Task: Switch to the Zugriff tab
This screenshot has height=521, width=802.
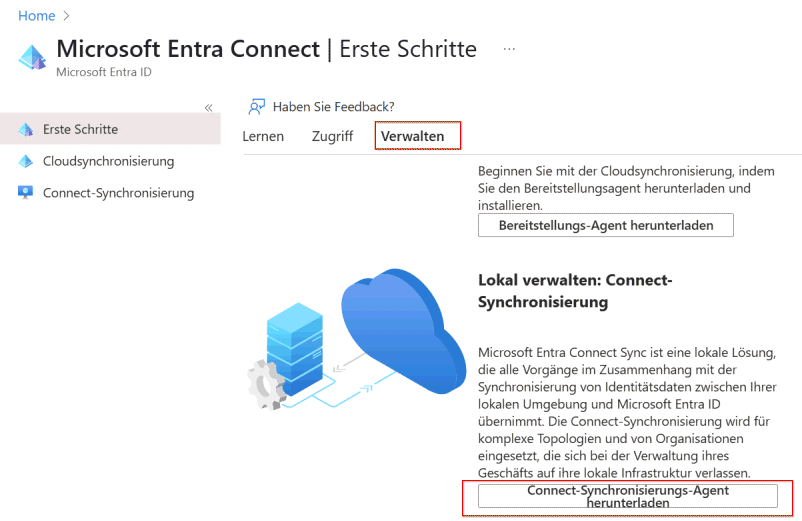Action: click(x=332, y=137)
